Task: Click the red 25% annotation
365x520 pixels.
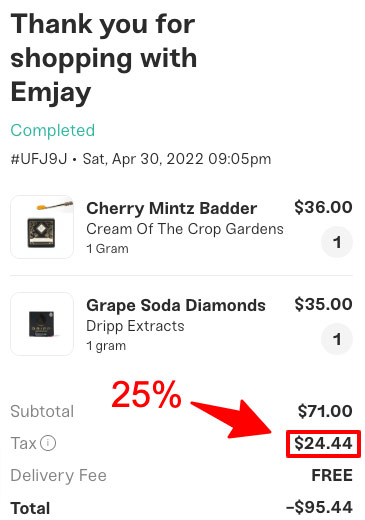Action: coord(146,395)
